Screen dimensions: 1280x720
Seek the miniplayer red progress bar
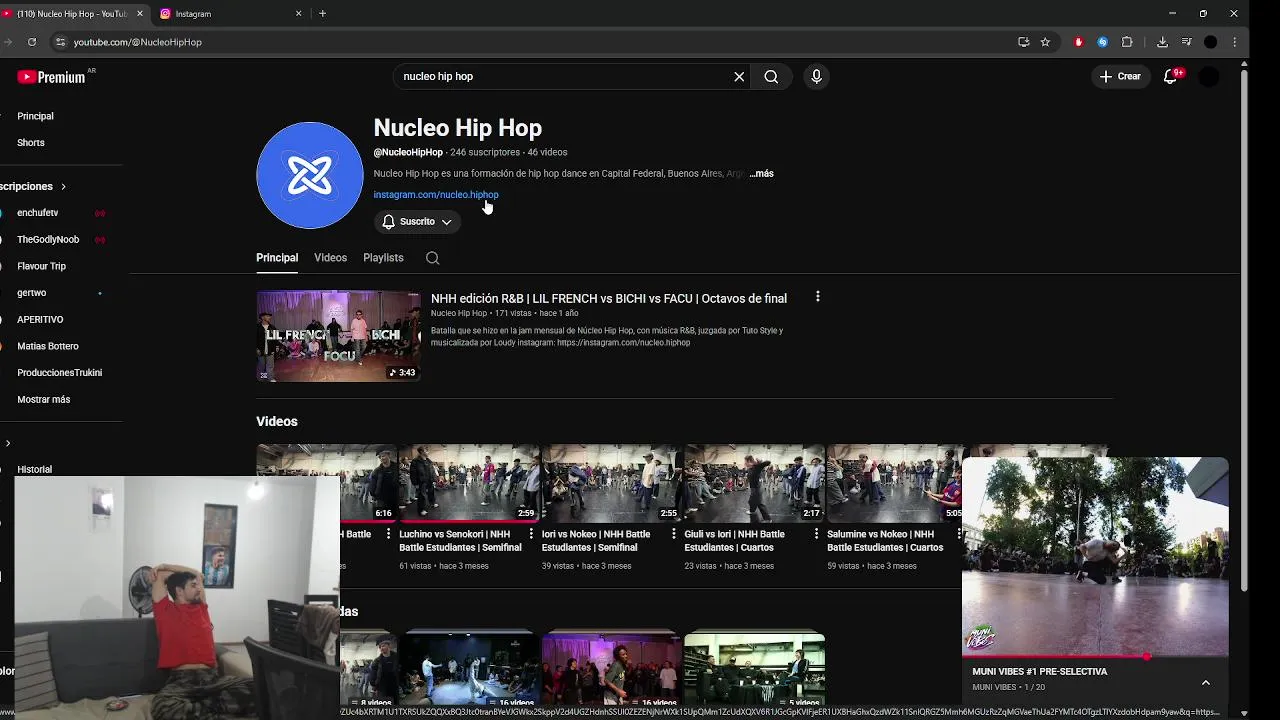[x=1095, y=657]
